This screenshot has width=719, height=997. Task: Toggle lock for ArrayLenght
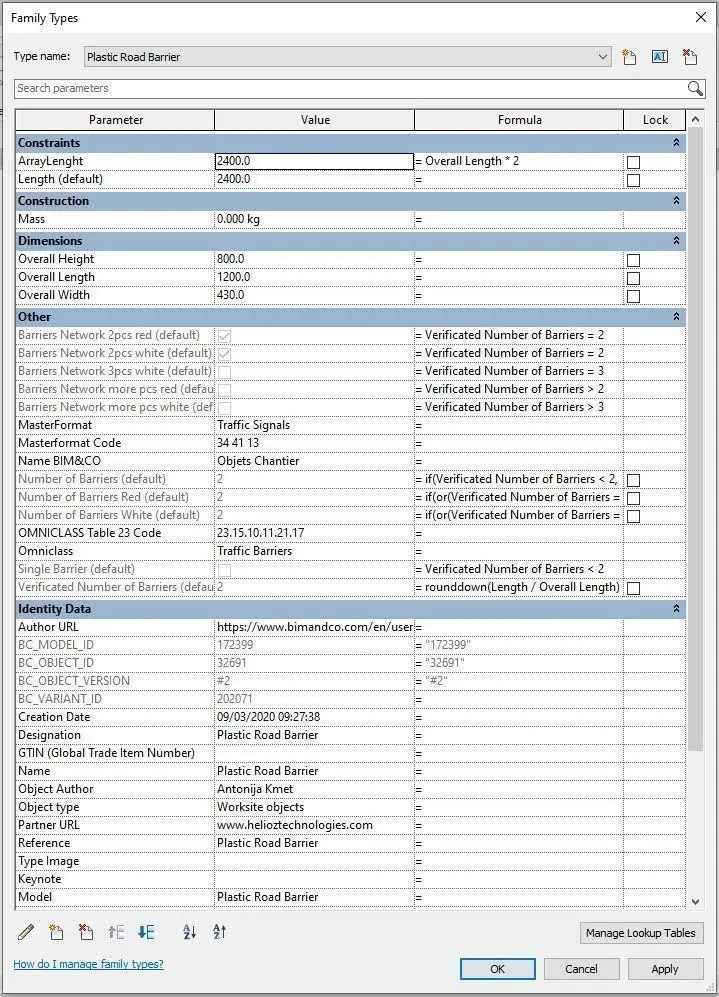click(x=633, y=162)
